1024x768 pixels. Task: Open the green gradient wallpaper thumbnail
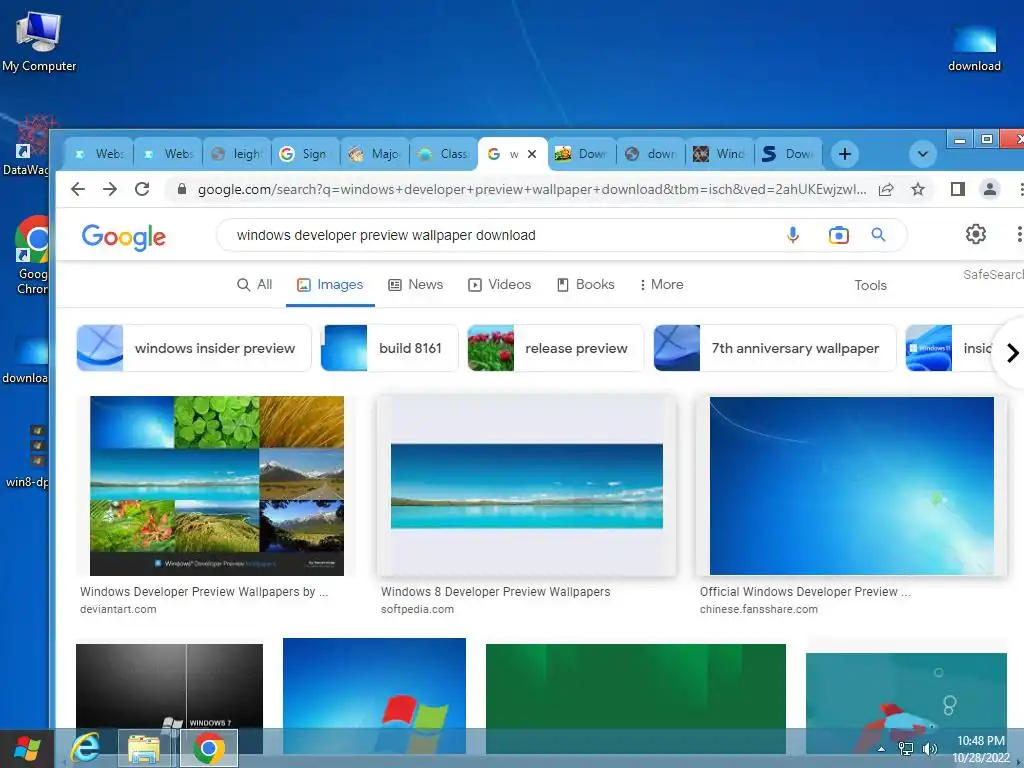point(635,686)
